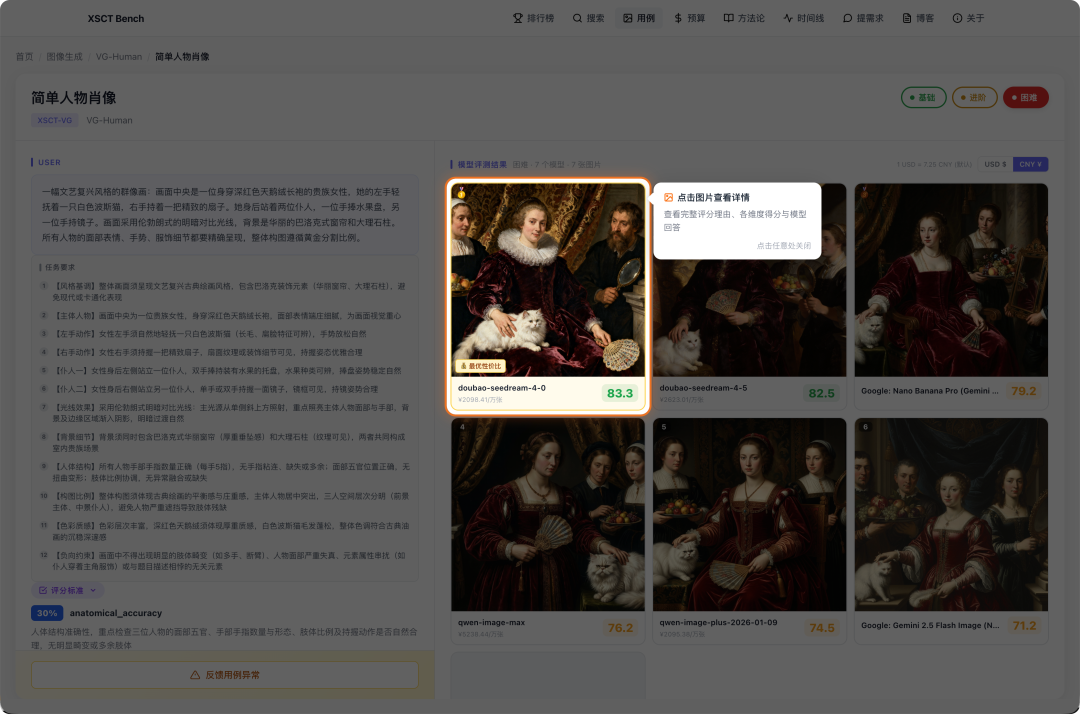
Task: Click 反馈用例异常 feedback button
Action: pyautogui.click(x=225, y=675)
